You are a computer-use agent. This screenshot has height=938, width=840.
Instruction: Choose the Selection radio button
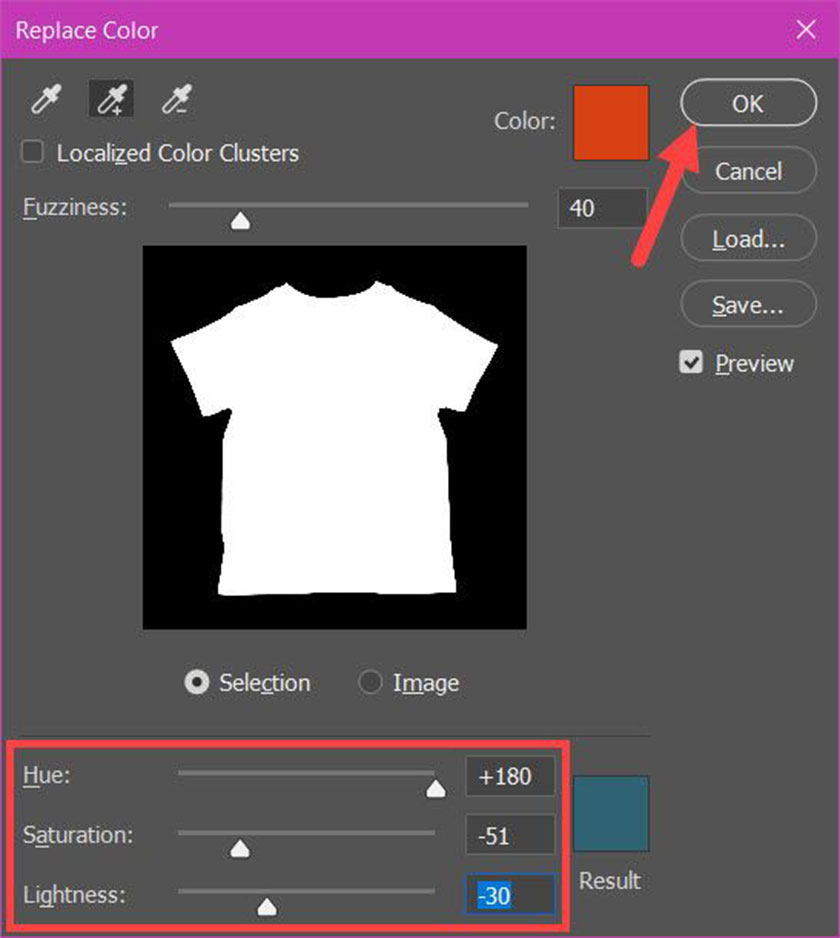click(197, 683)
